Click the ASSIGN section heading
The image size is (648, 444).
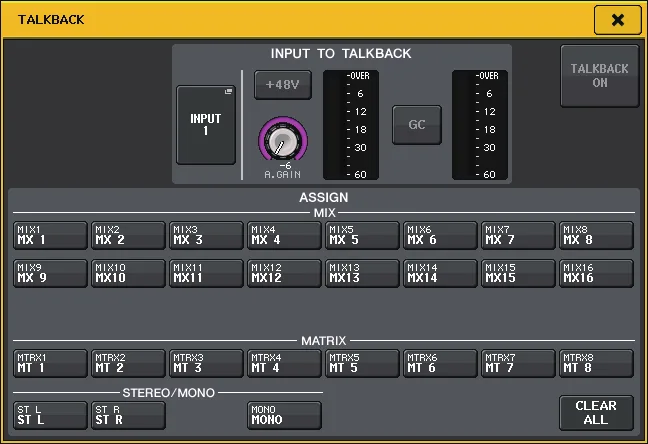(324, 197)
